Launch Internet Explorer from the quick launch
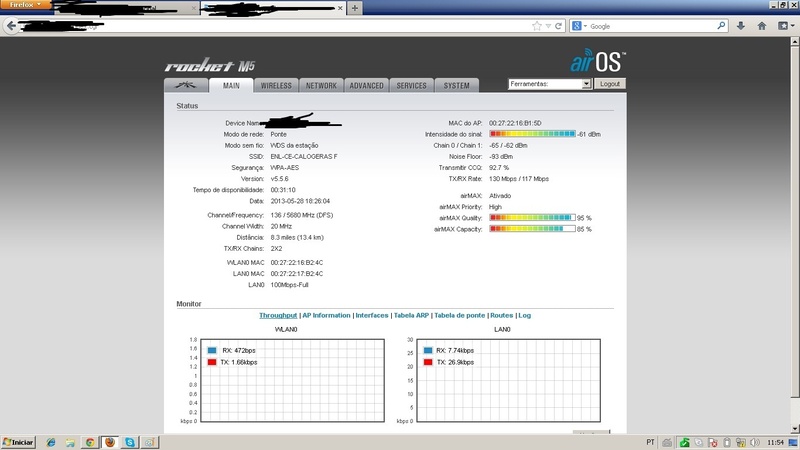The width and height of the screenshot is (800, 450). 51,442
